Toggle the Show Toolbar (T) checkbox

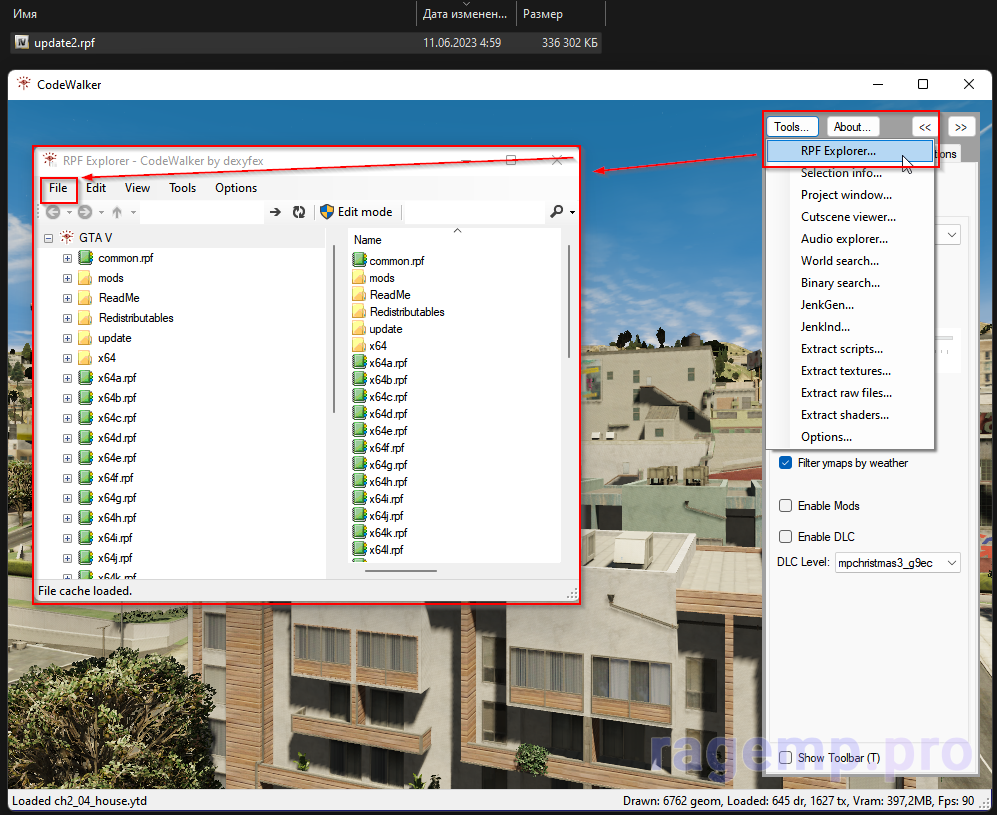(x=786, y=758)
